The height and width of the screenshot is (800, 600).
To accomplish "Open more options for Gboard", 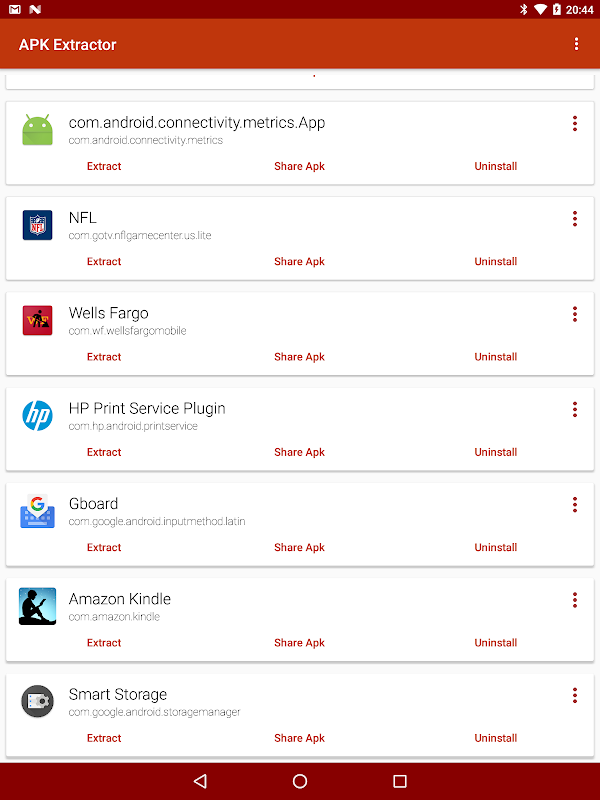I will (575, 505).
